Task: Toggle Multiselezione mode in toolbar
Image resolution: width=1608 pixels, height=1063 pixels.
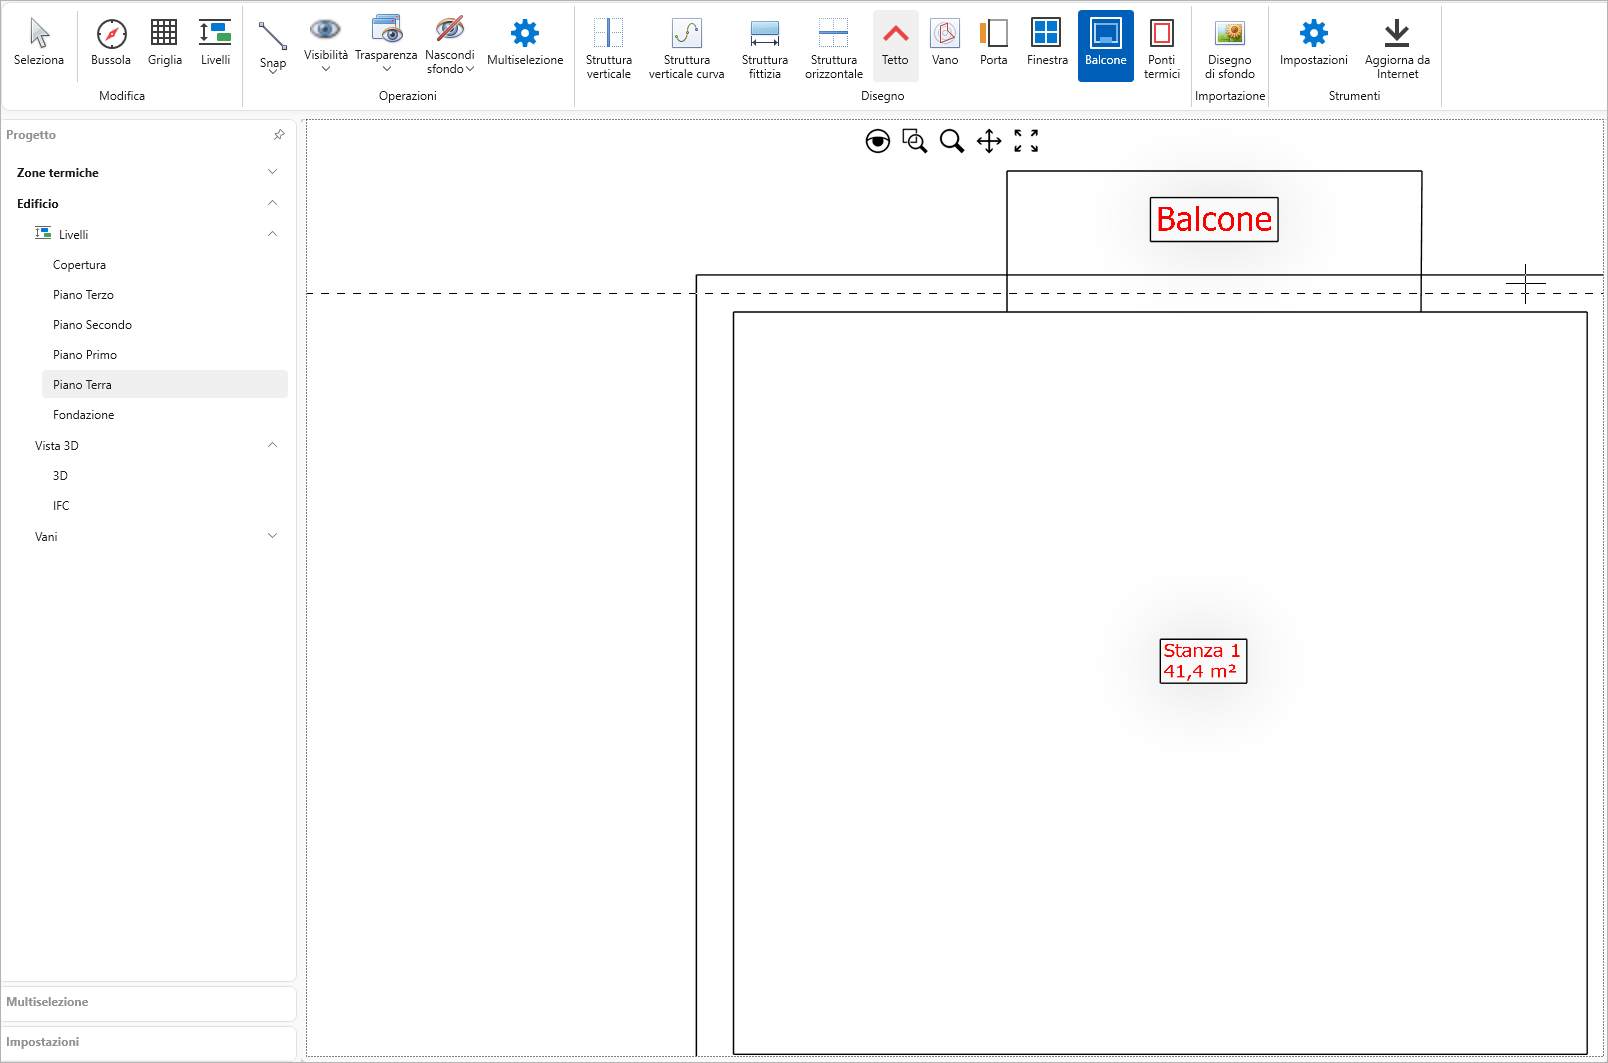Action: point(525,43)
